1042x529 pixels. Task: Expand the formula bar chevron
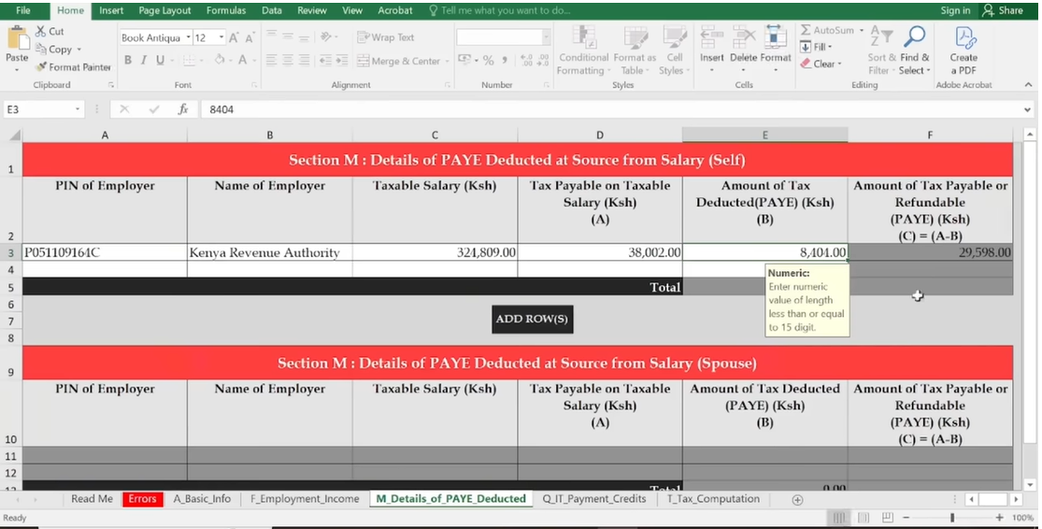coord(1028,109)
